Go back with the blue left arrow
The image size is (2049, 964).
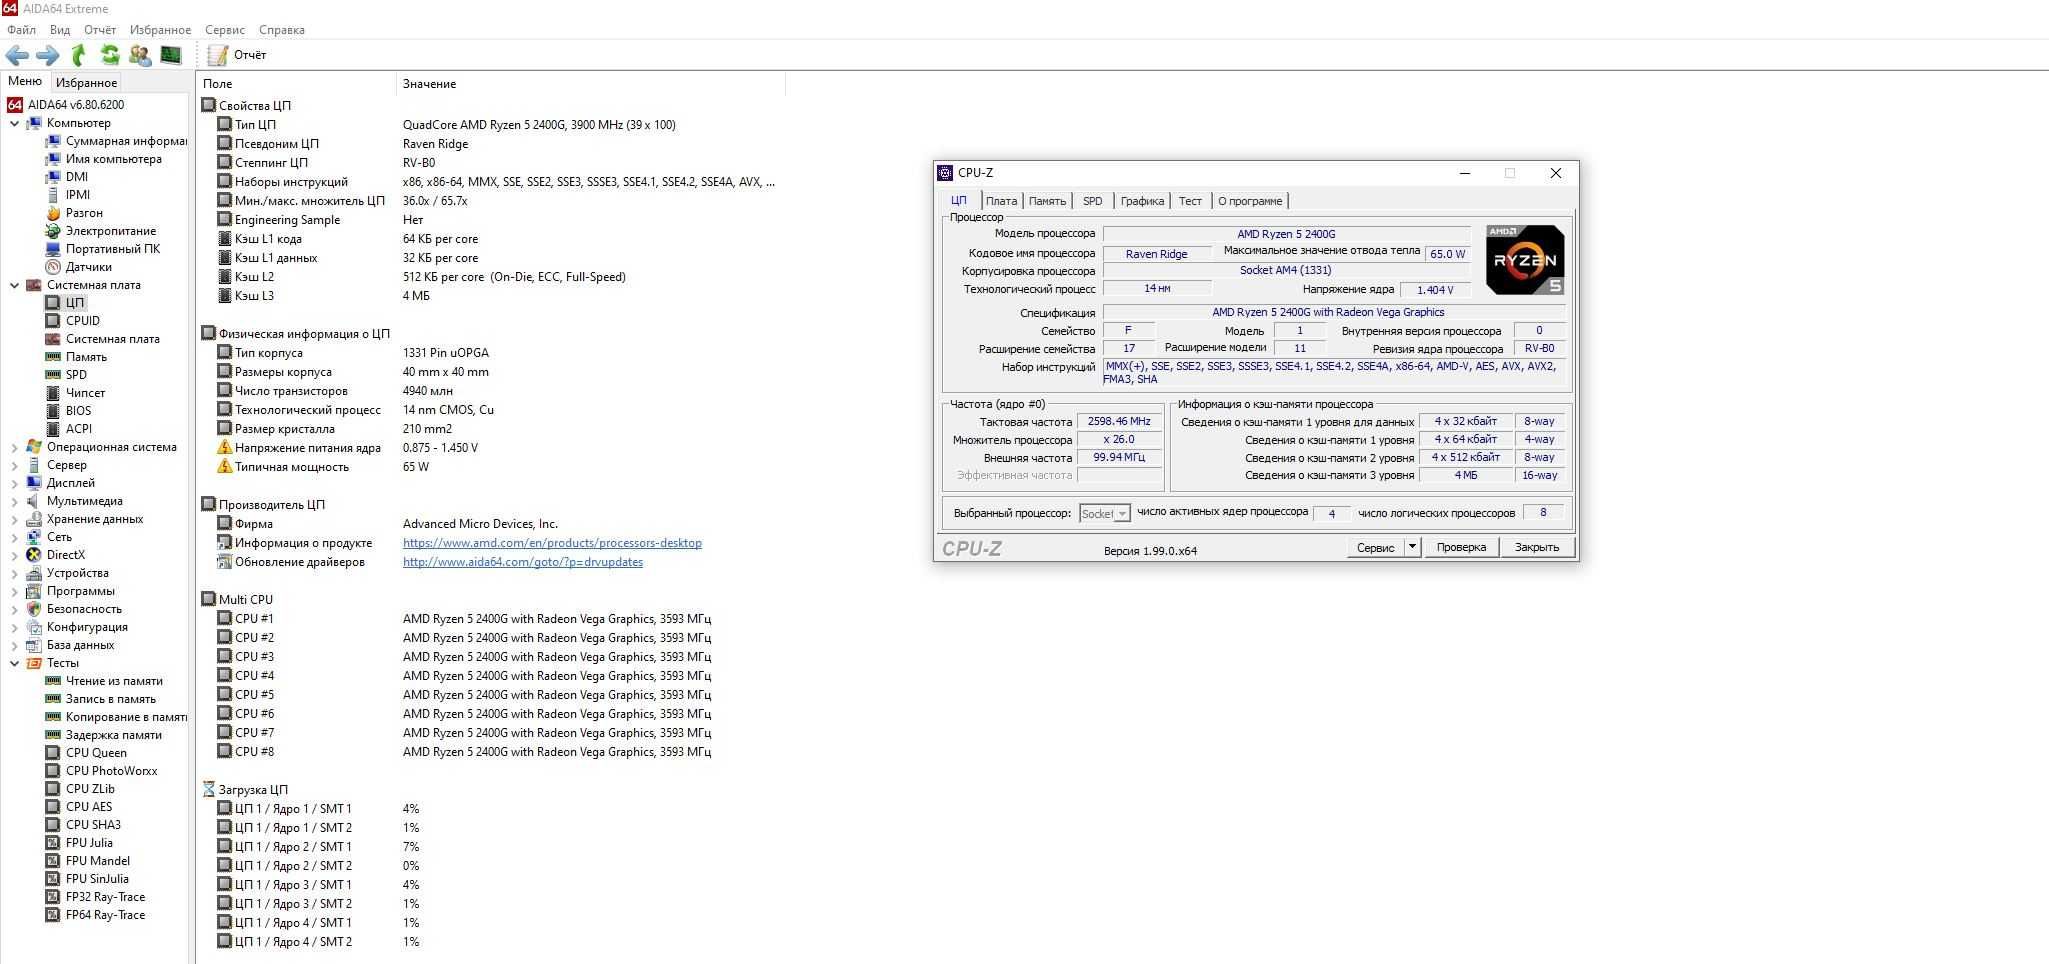coord(17,55)
